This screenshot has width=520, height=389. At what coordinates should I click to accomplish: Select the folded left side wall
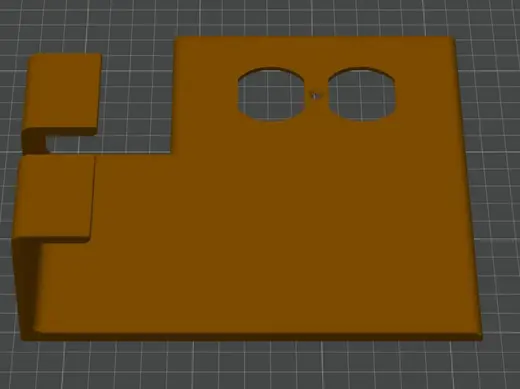[26, 287]
